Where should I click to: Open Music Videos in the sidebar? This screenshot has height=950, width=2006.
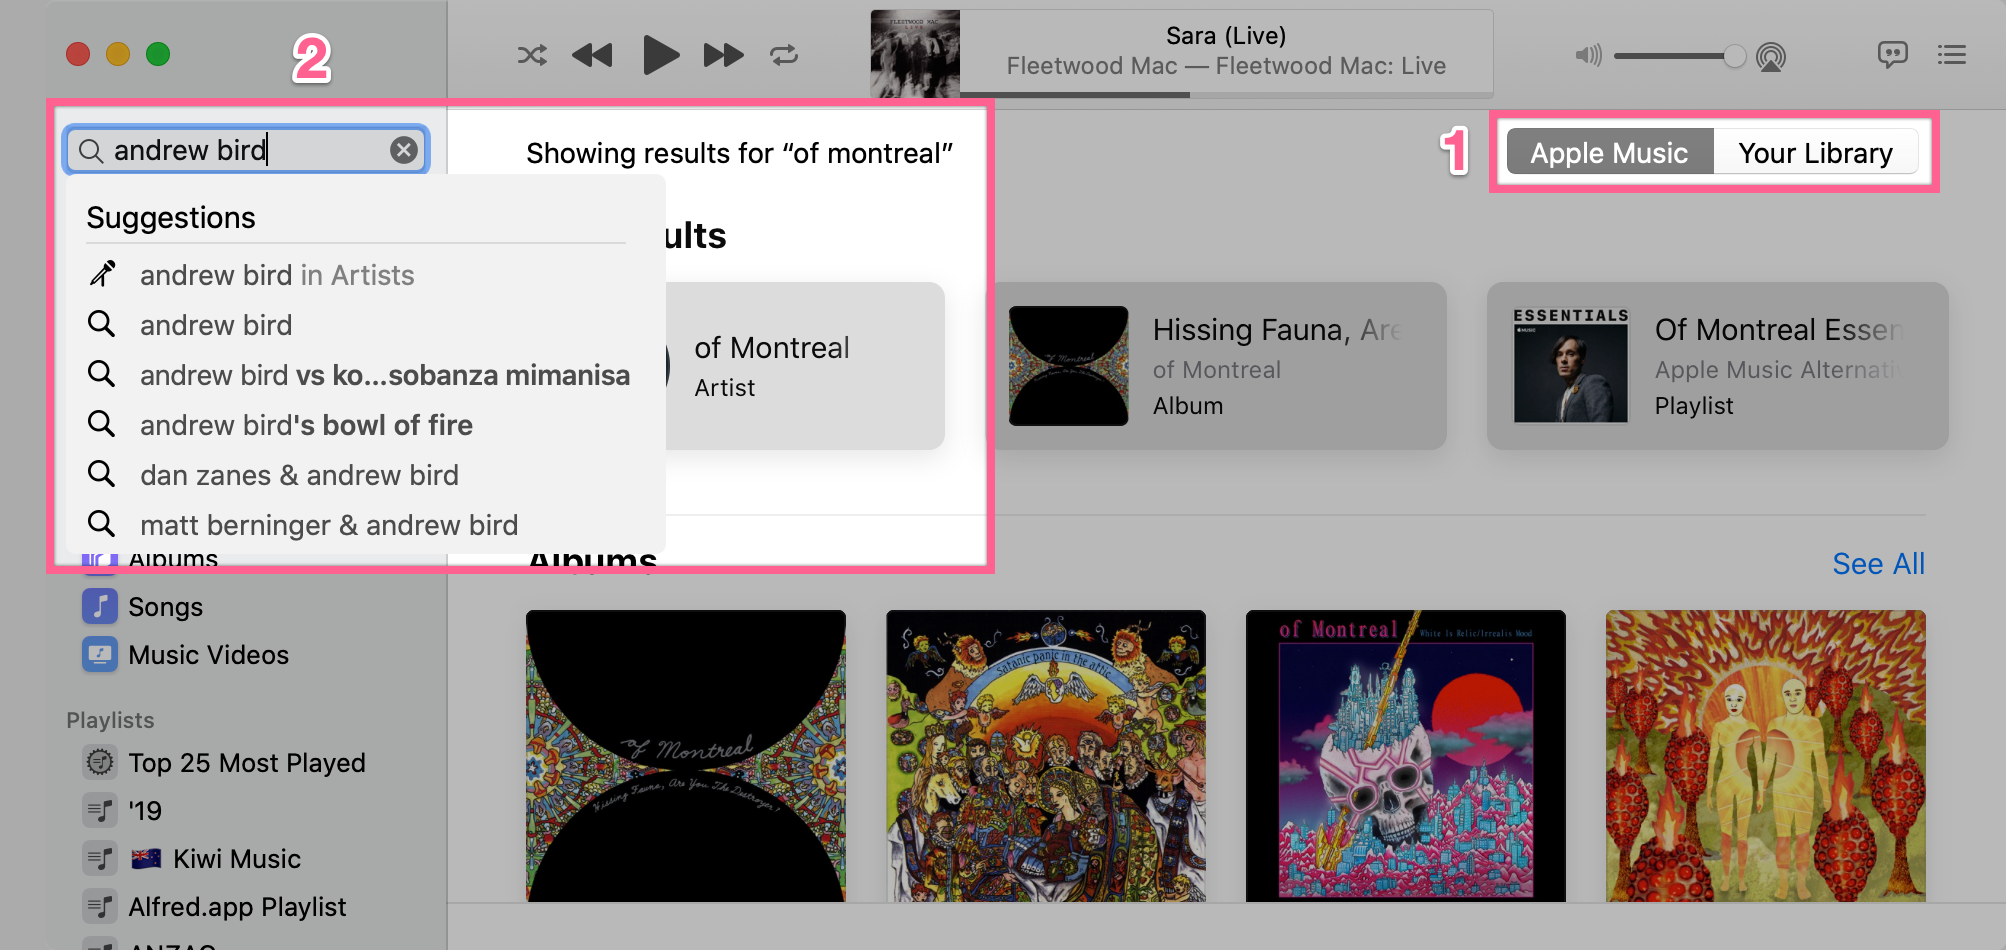(x=208, y=655)
